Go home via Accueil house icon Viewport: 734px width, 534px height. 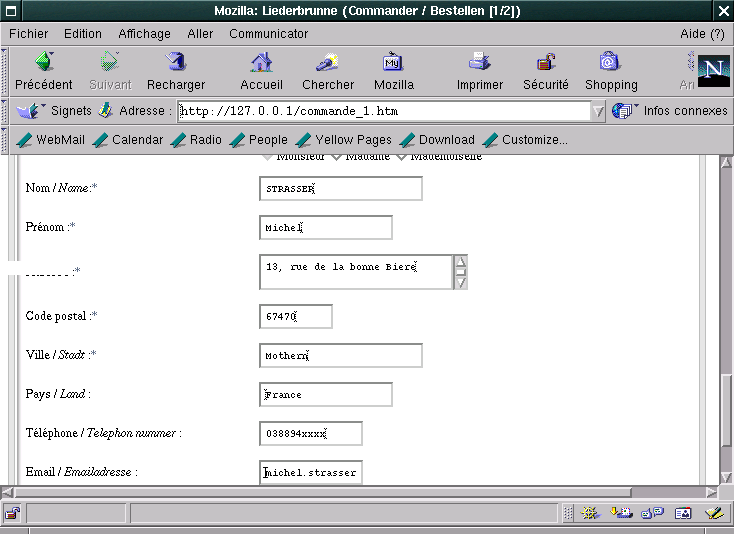(x=261, y=63)
